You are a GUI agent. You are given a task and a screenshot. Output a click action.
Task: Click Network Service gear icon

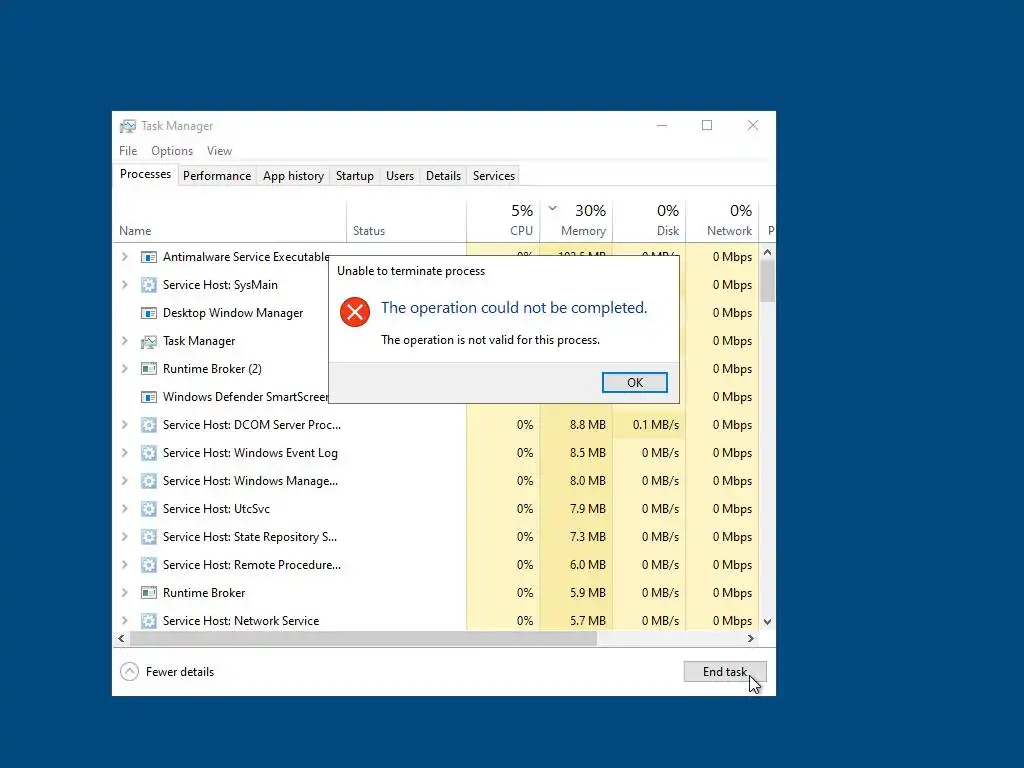coord(149,621)
